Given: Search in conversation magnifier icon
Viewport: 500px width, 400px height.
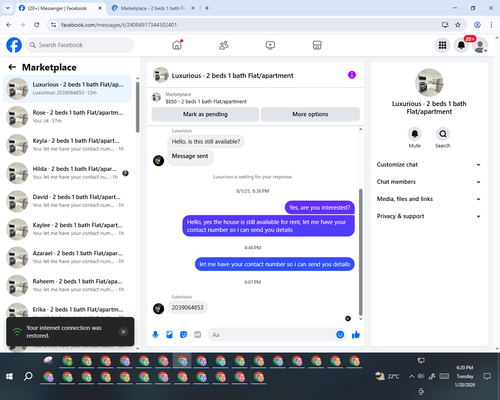Looking at the screenshot, I should click(x=443, y=134).
